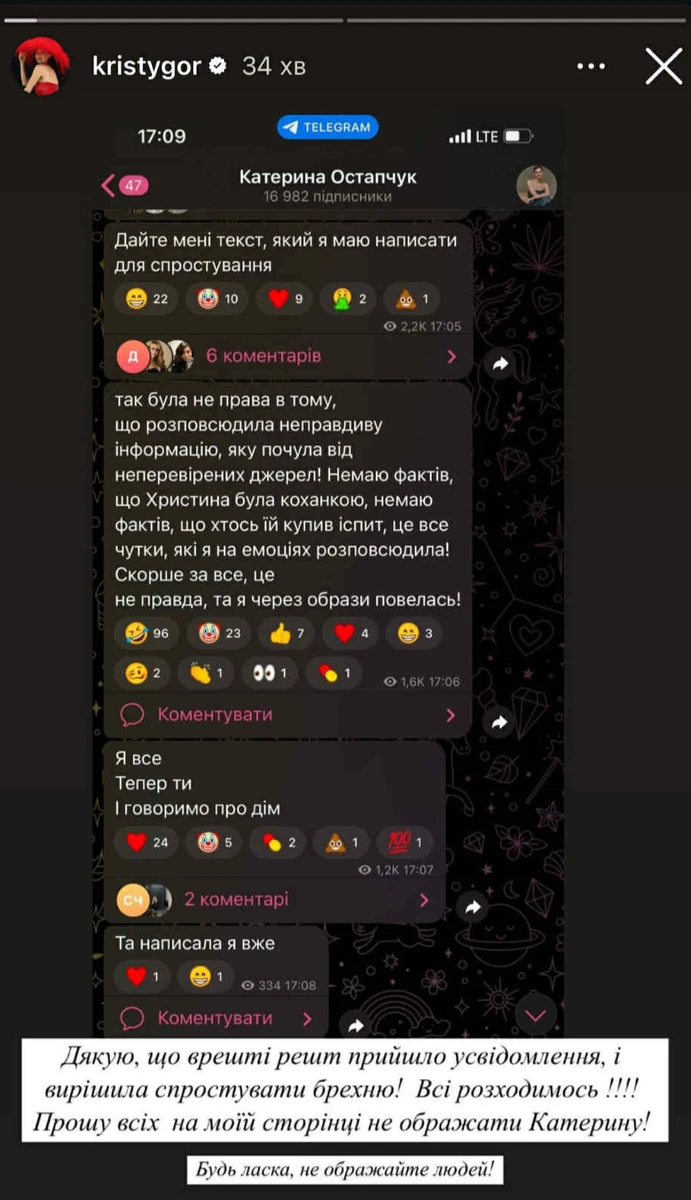
Task: Forward the long apology message
Action: point(499,721)
